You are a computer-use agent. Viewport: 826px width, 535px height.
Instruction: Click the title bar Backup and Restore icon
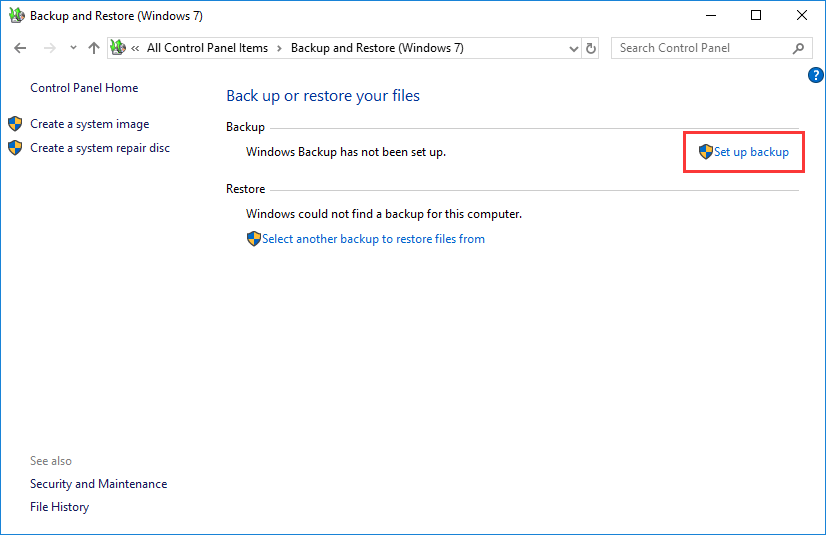pyautogui.click(x=17, y=15)
